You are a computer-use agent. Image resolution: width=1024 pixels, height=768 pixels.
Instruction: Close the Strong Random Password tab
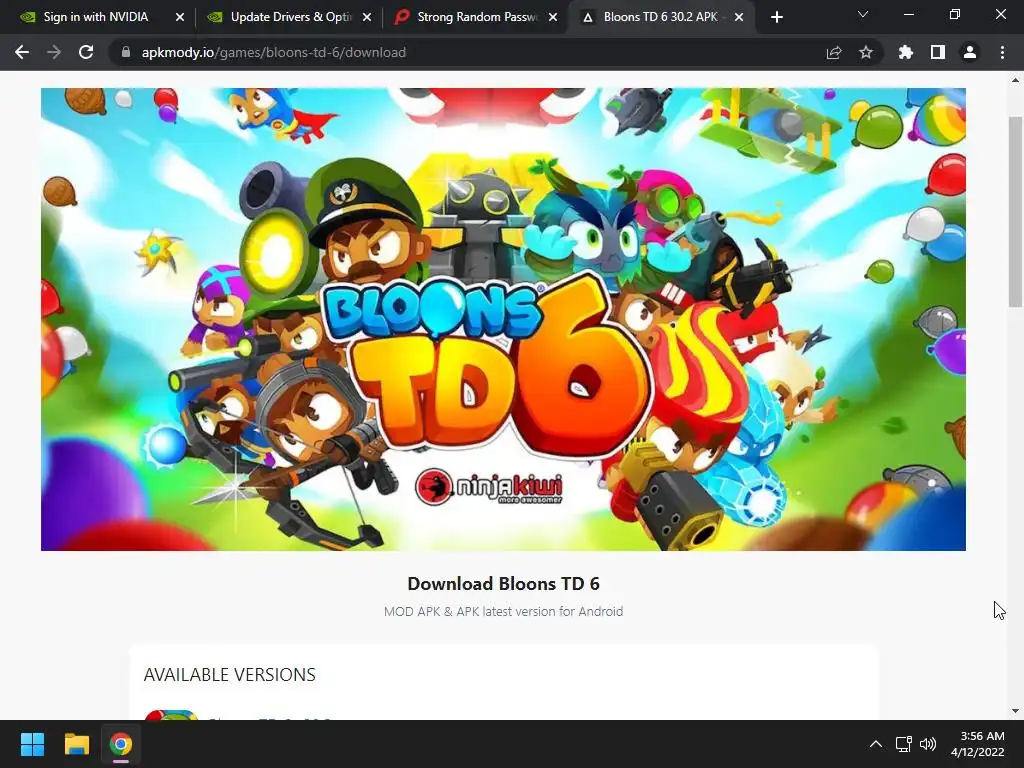[553, 17]
